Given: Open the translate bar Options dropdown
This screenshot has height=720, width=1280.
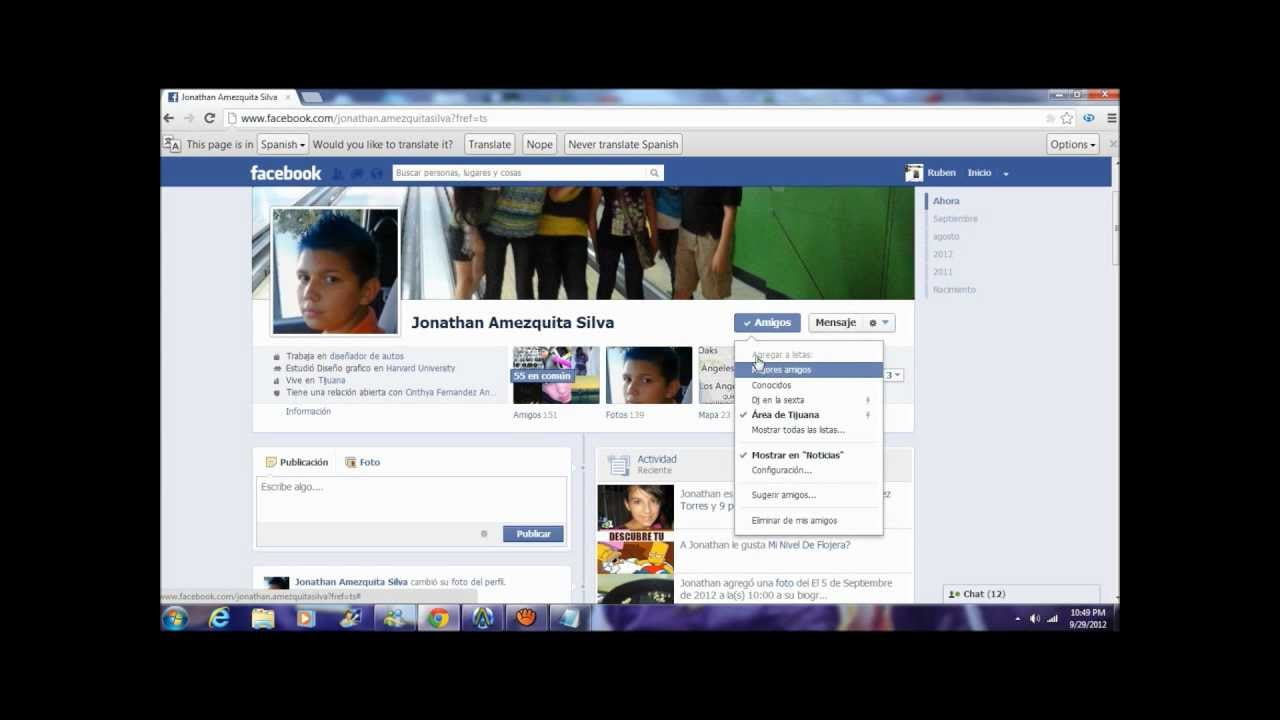Looking at the screenshot, I should coord(1073,144).
